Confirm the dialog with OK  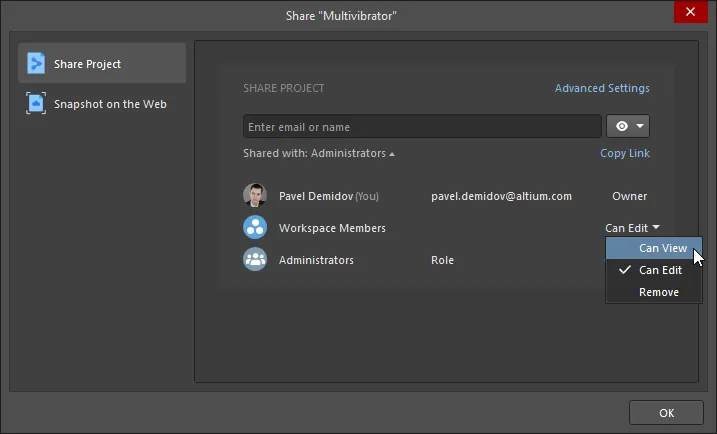666,413
